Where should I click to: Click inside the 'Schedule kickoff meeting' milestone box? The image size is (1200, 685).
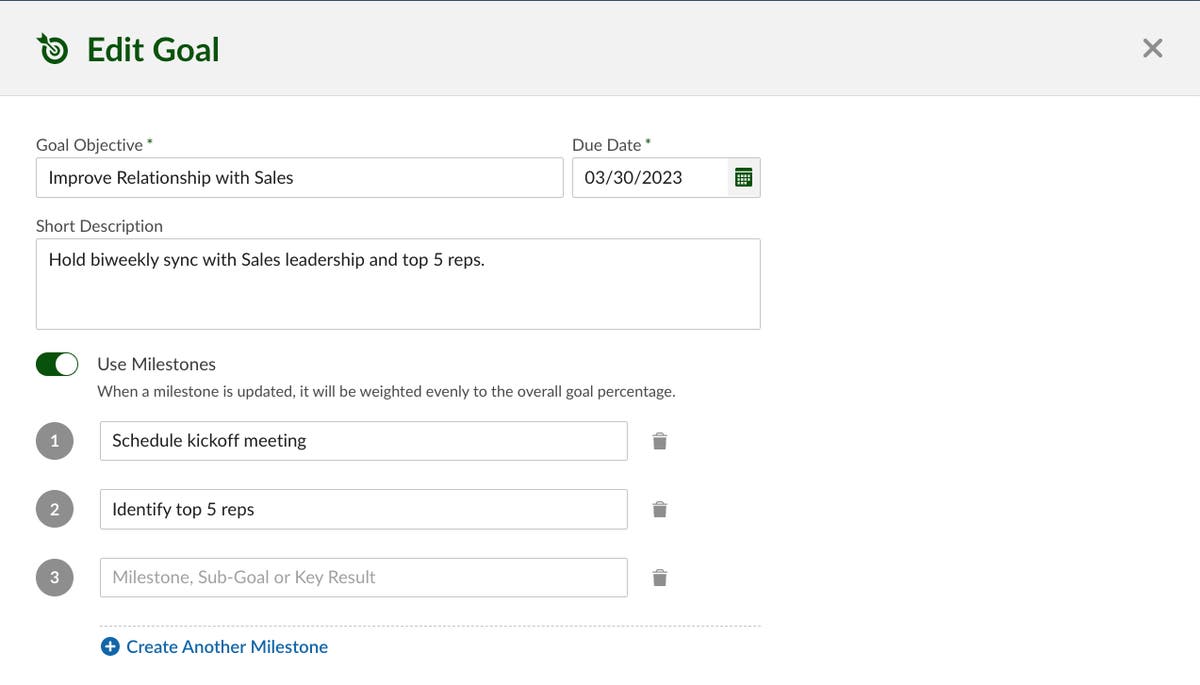362,440
